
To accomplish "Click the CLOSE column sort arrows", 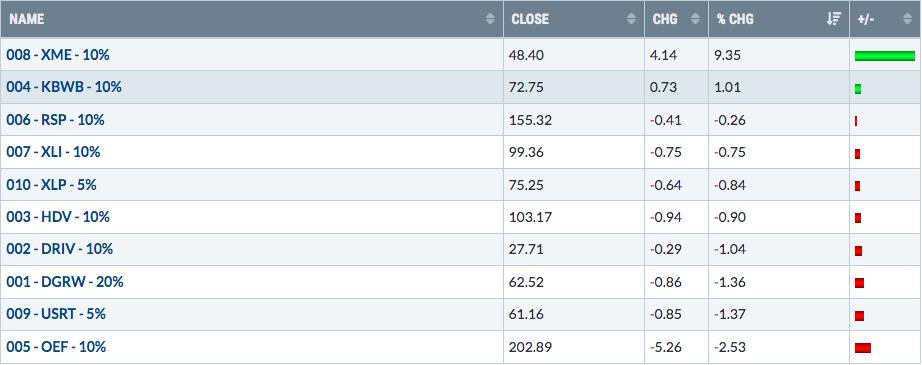I will coord(632,19).
